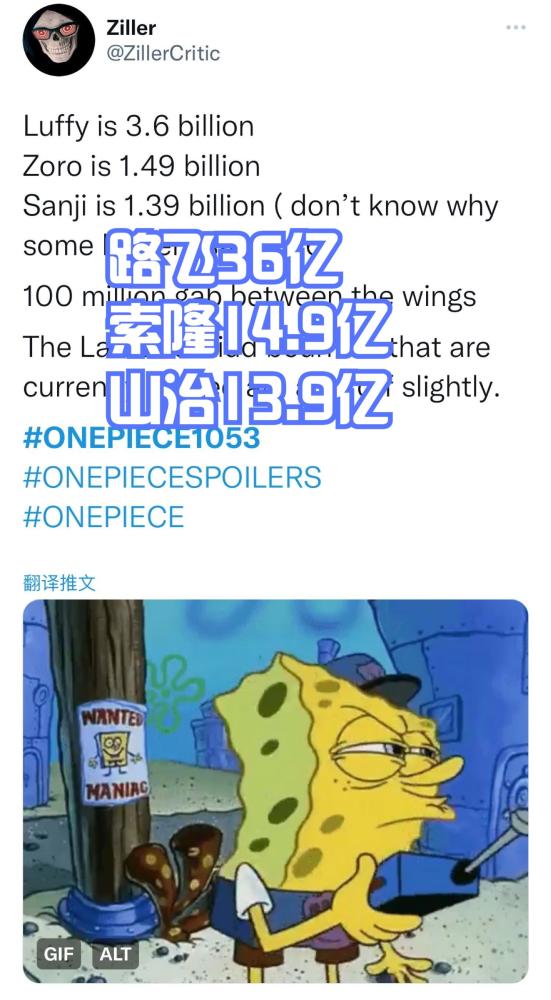Open the #ONEPIECE1053 hashtag
This screenshot has height=1000, width=551.
[142, 438]
